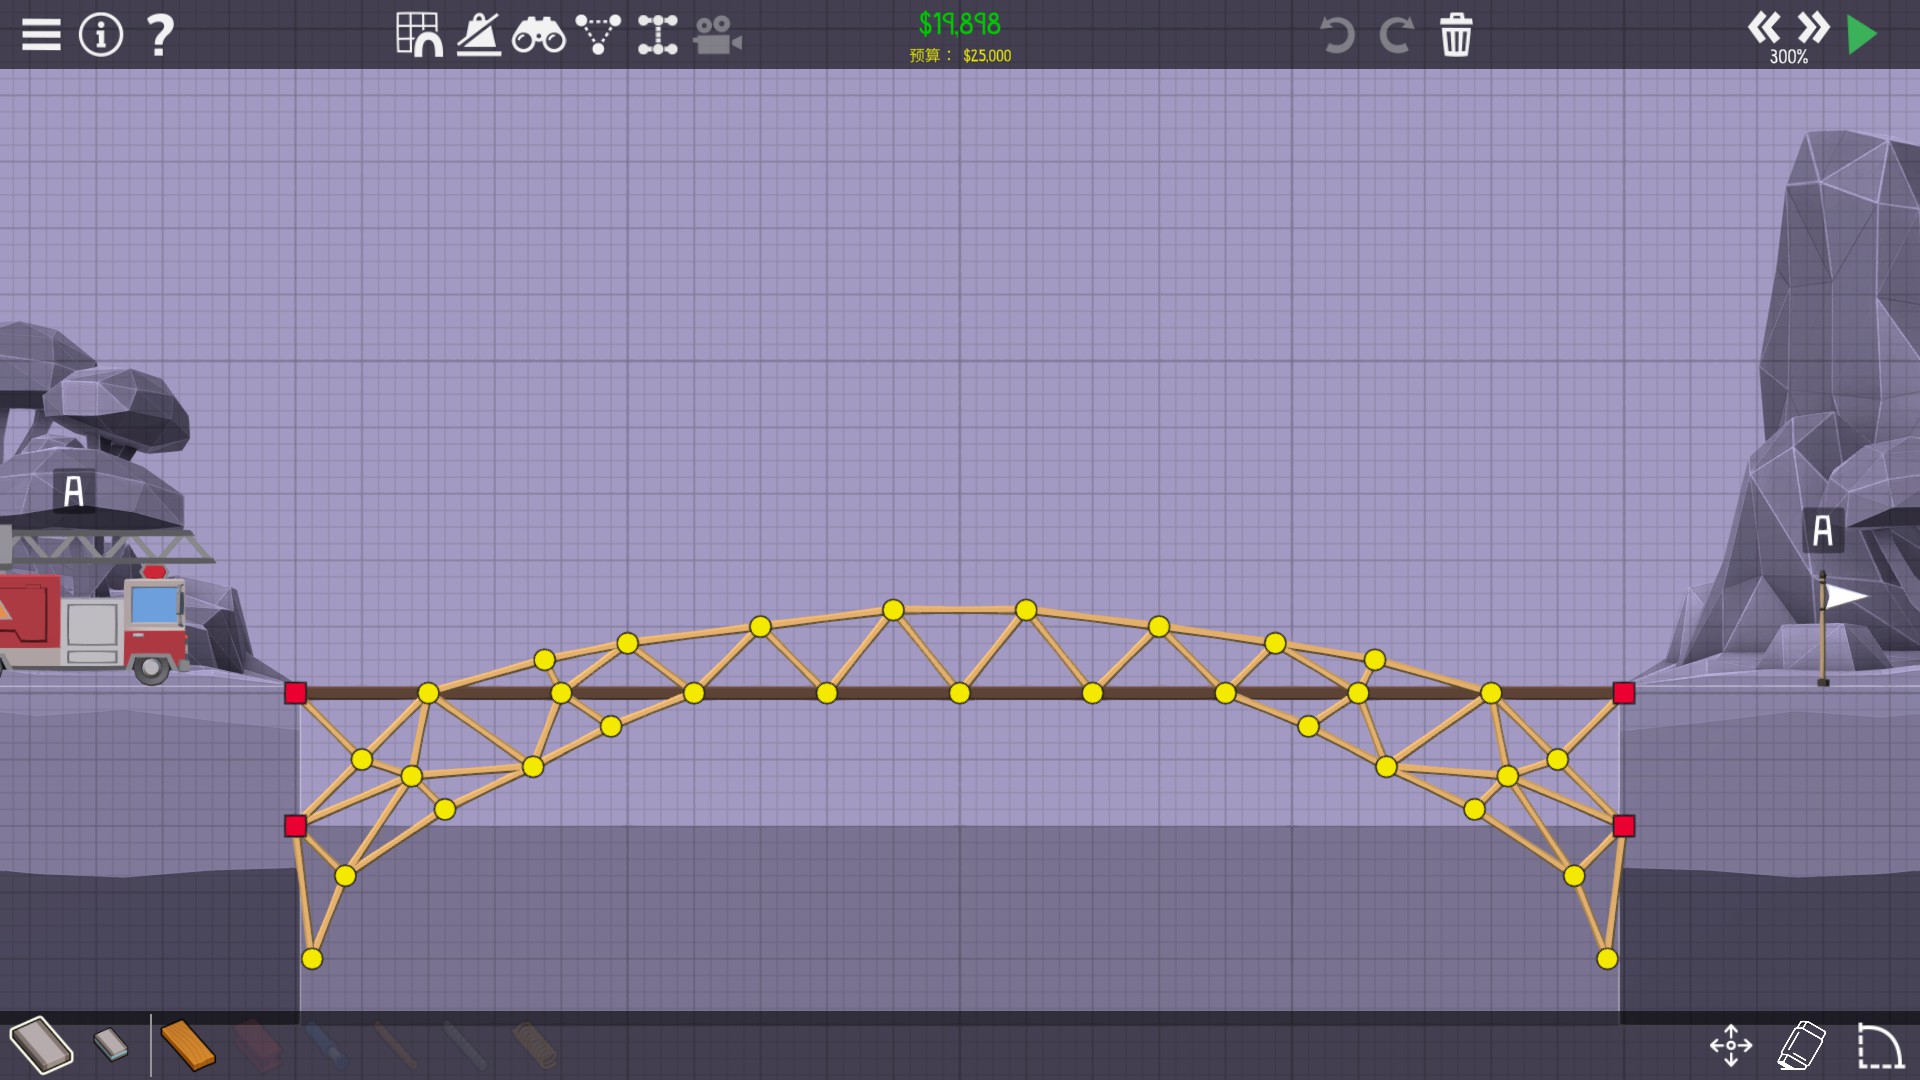Open the help question mark
The height and width of the screenshot is (1080, 1920).
point(160,35)
